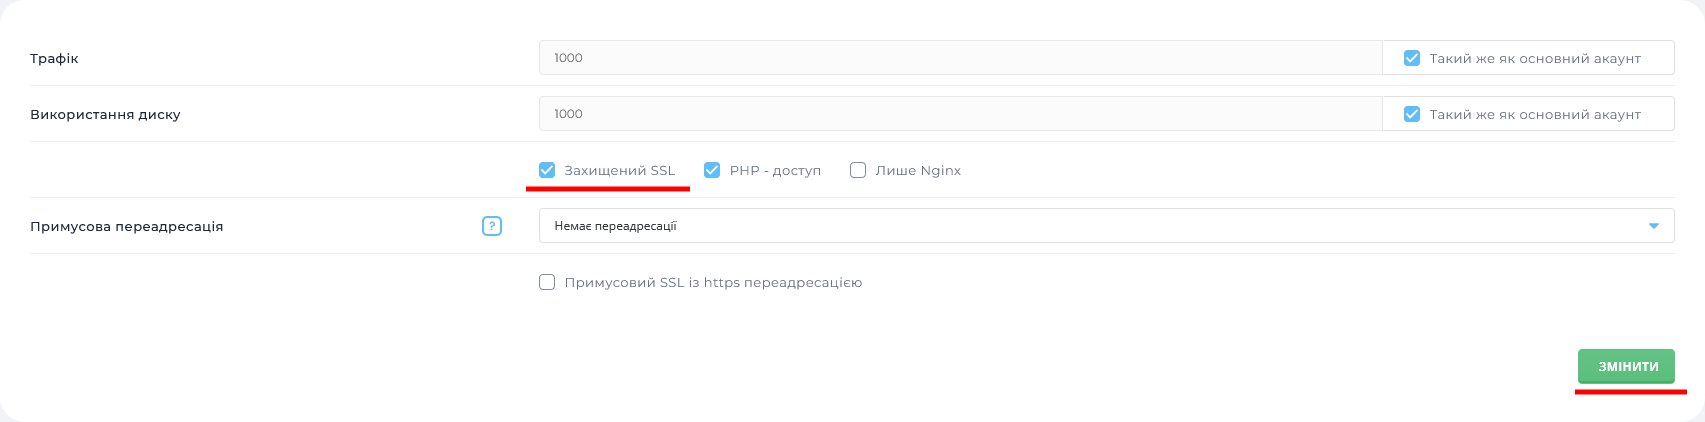
Task: Click the Примусова переадресація label text
Action: [x=126, y=226]
